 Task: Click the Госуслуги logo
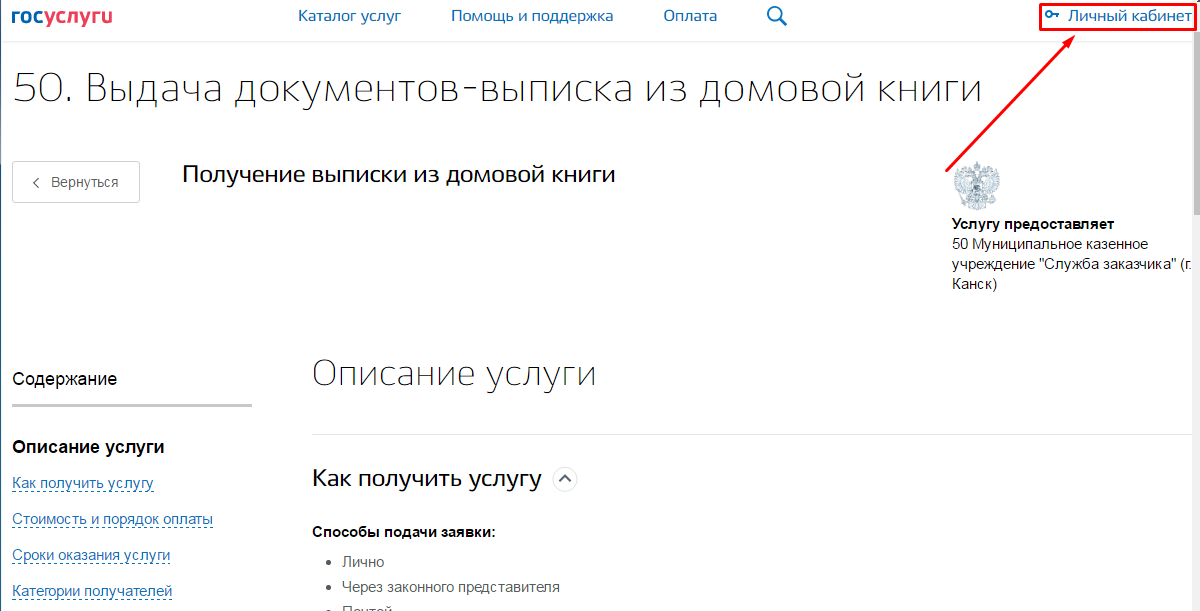pyautogui.click(x=62, y=16)
